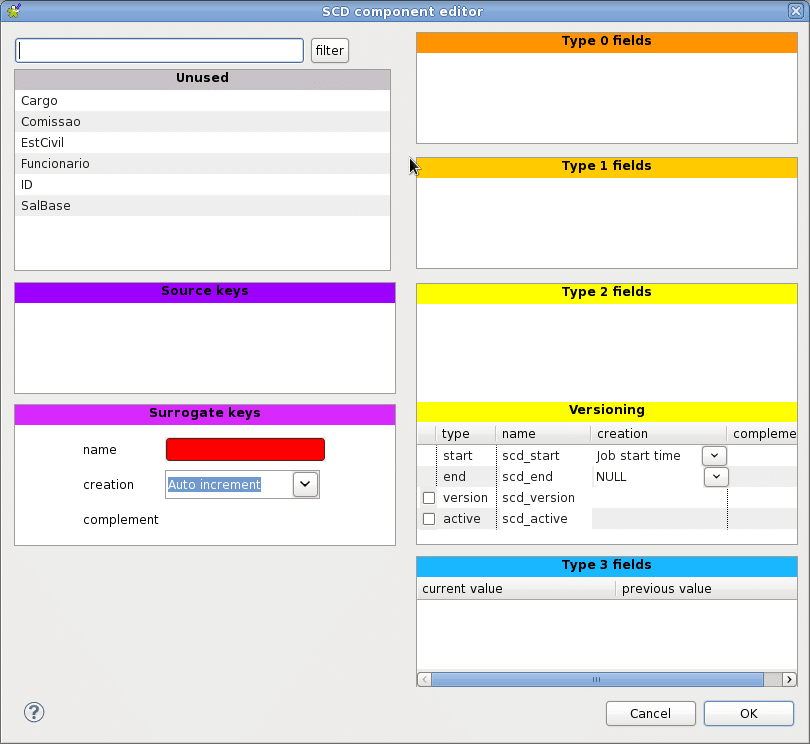Select Cargo in the Unused list
The width and height of the screenshot is (810, 744).
(x=40, y=101)
